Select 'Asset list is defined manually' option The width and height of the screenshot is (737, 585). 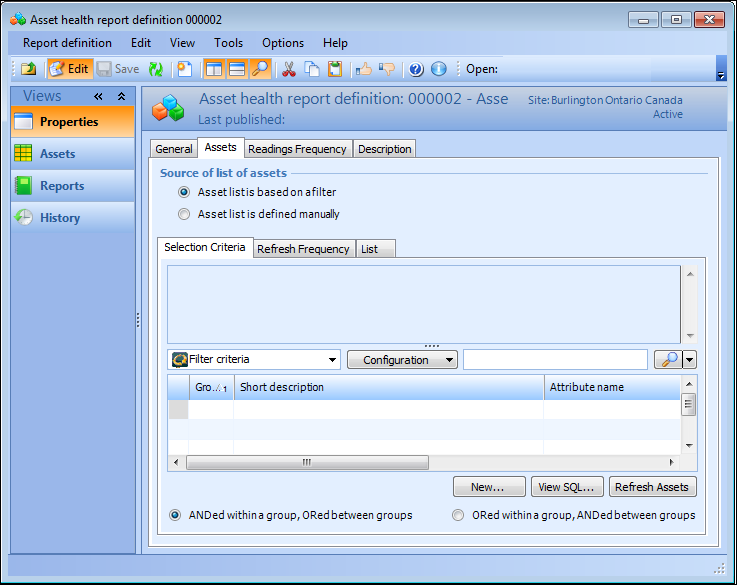click(184, 214)
